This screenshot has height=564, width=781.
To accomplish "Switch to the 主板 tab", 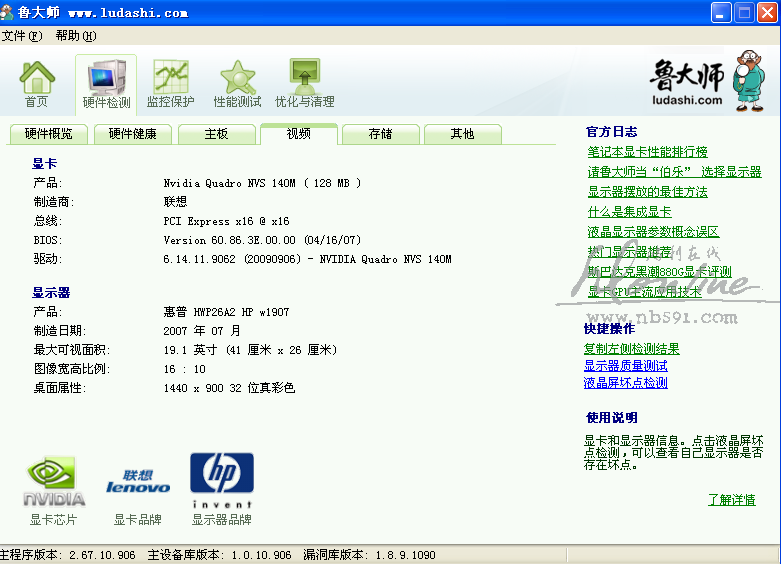I will coord(216,134).
